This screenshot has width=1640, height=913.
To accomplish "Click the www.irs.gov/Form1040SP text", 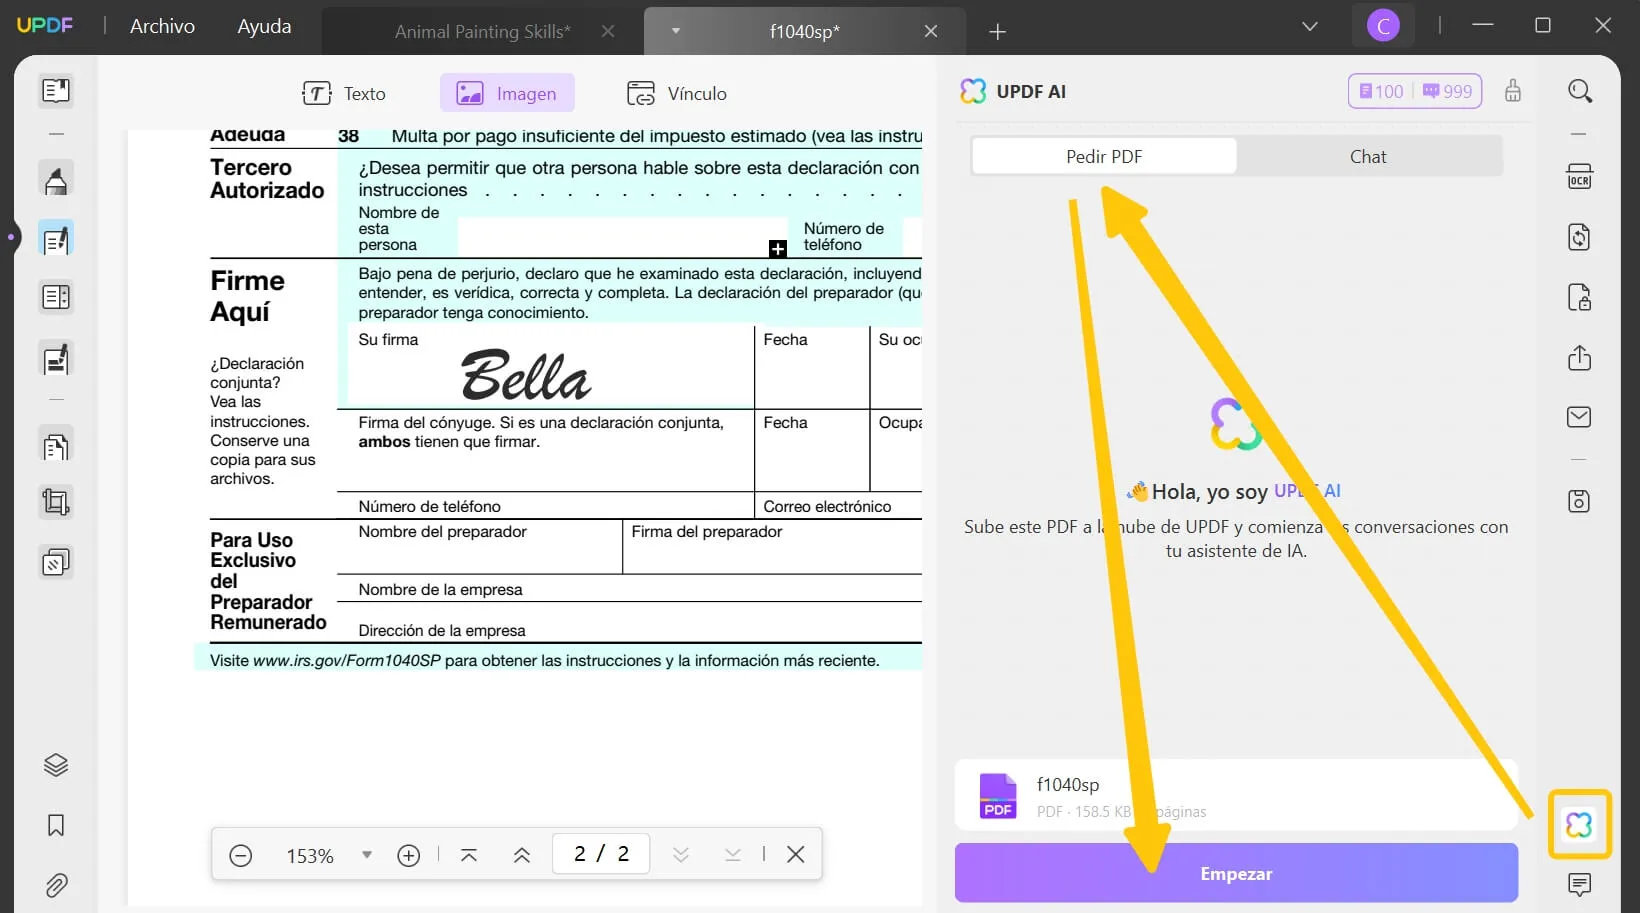I will [x=346, y=661].
